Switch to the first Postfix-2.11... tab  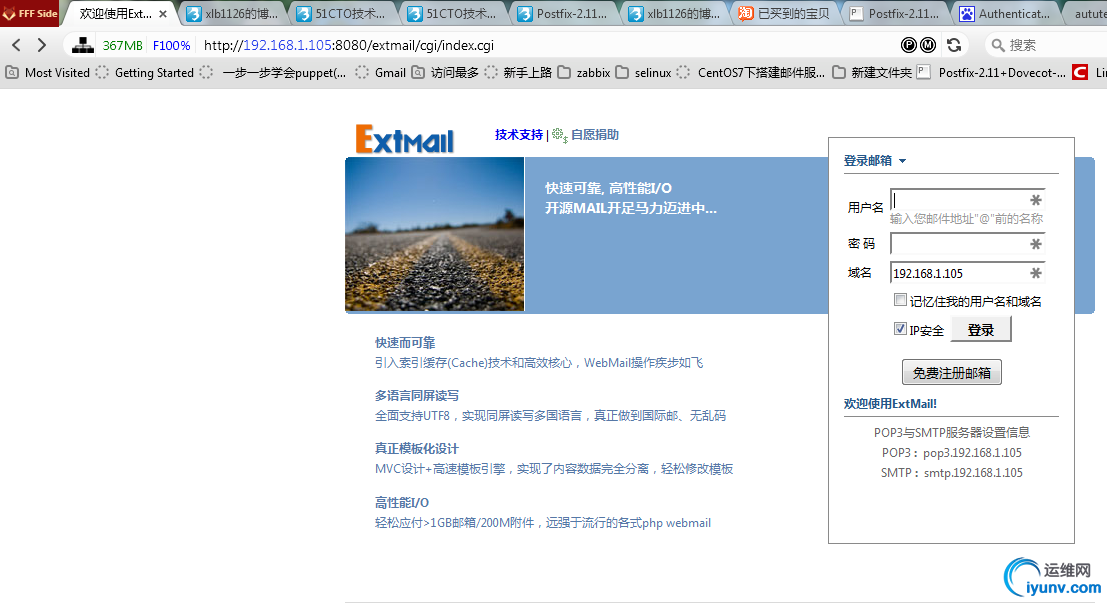point(562,13)
